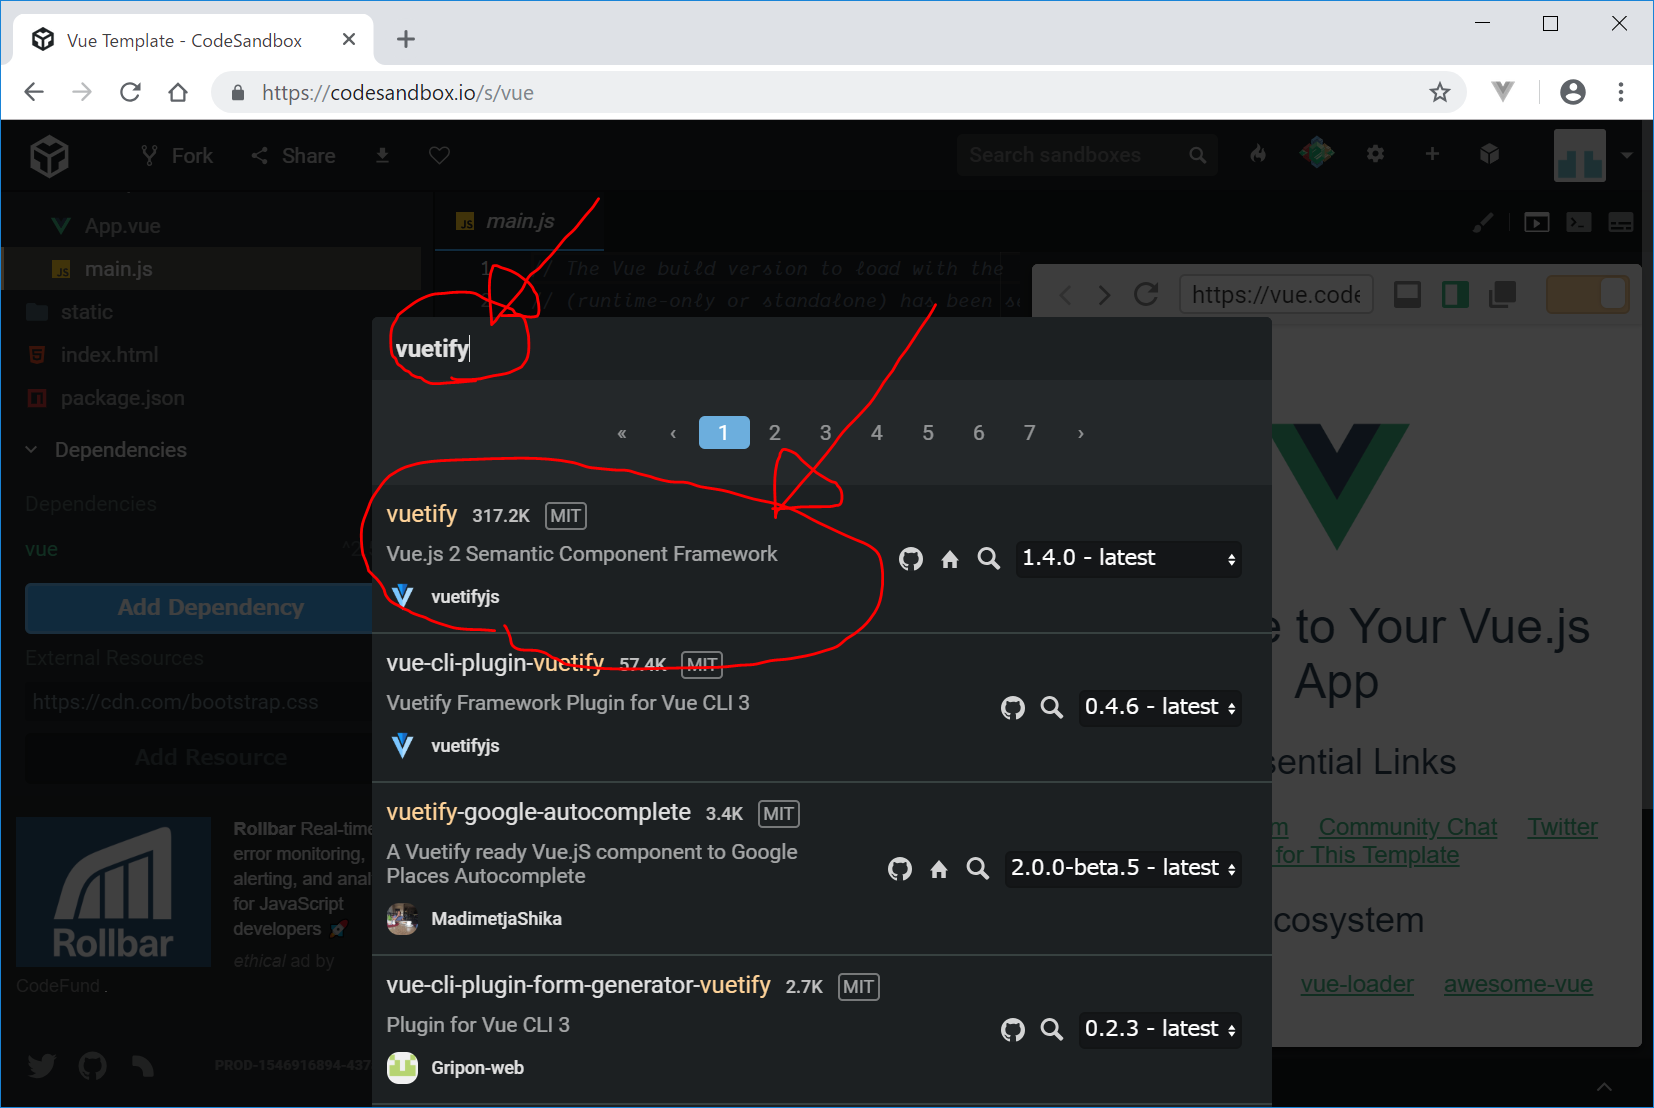Image resolution: width=1654 pixels, height=1108 pixels.
Task: Open vuetify-google-autocomplete search icon
Action: click(978, 869)
